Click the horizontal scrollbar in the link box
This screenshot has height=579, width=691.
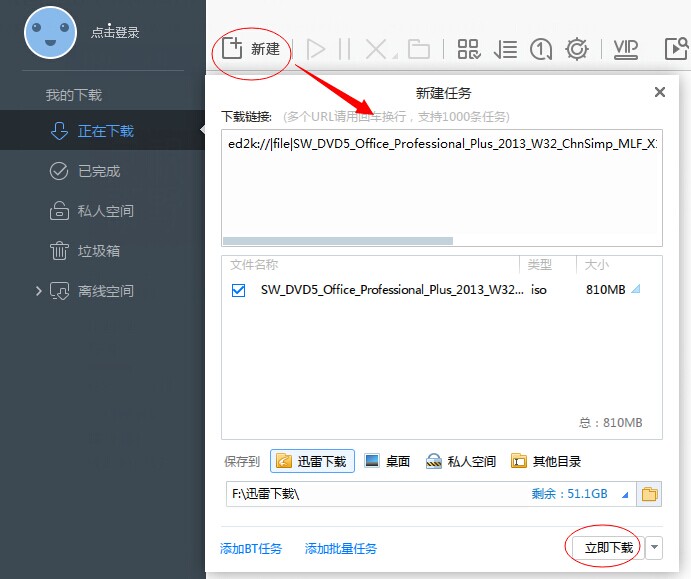tap(338, 241)
